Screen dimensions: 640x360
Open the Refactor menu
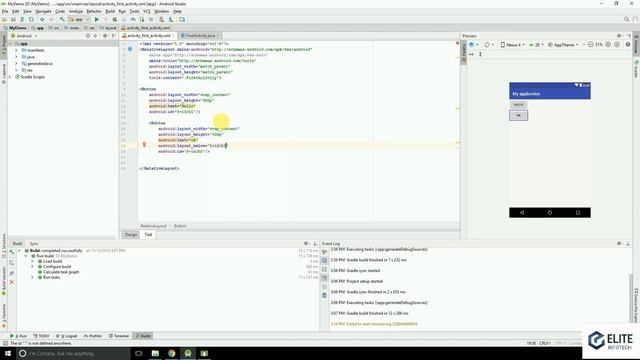[94, 11]
